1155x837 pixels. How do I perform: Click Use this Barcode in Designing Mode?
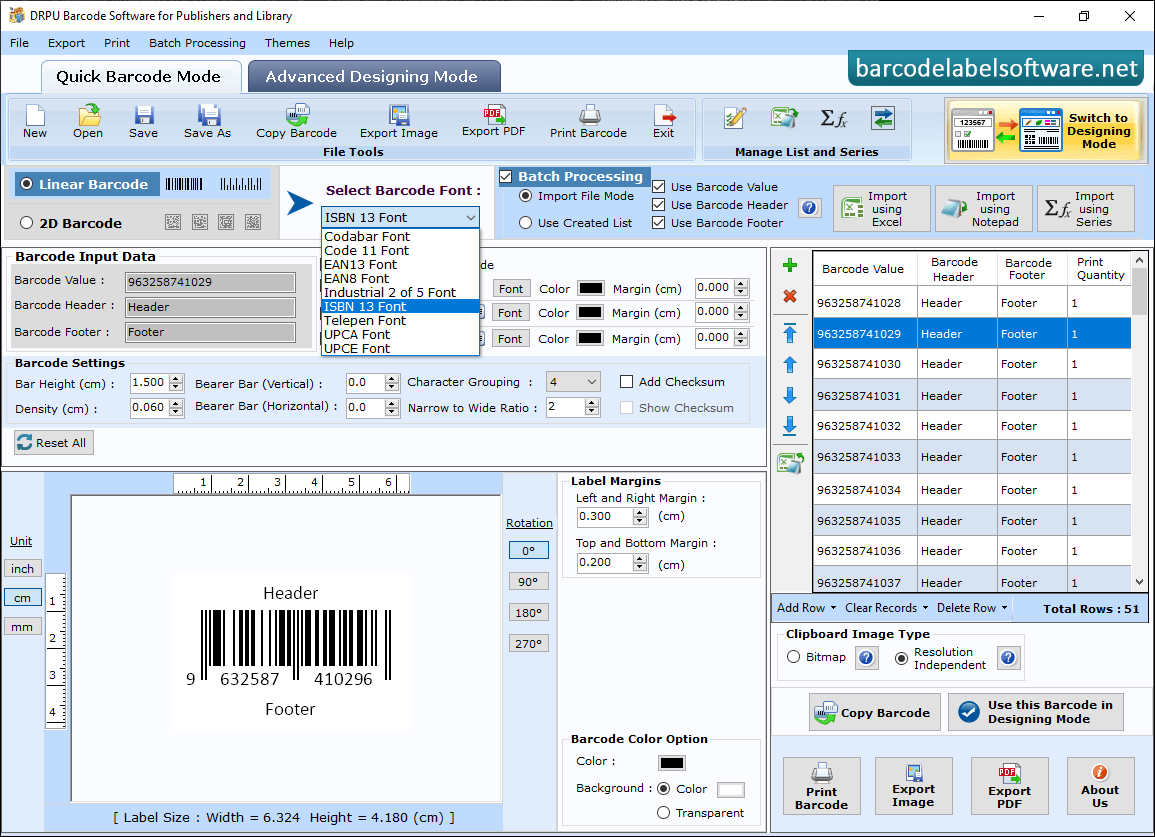1036,712
